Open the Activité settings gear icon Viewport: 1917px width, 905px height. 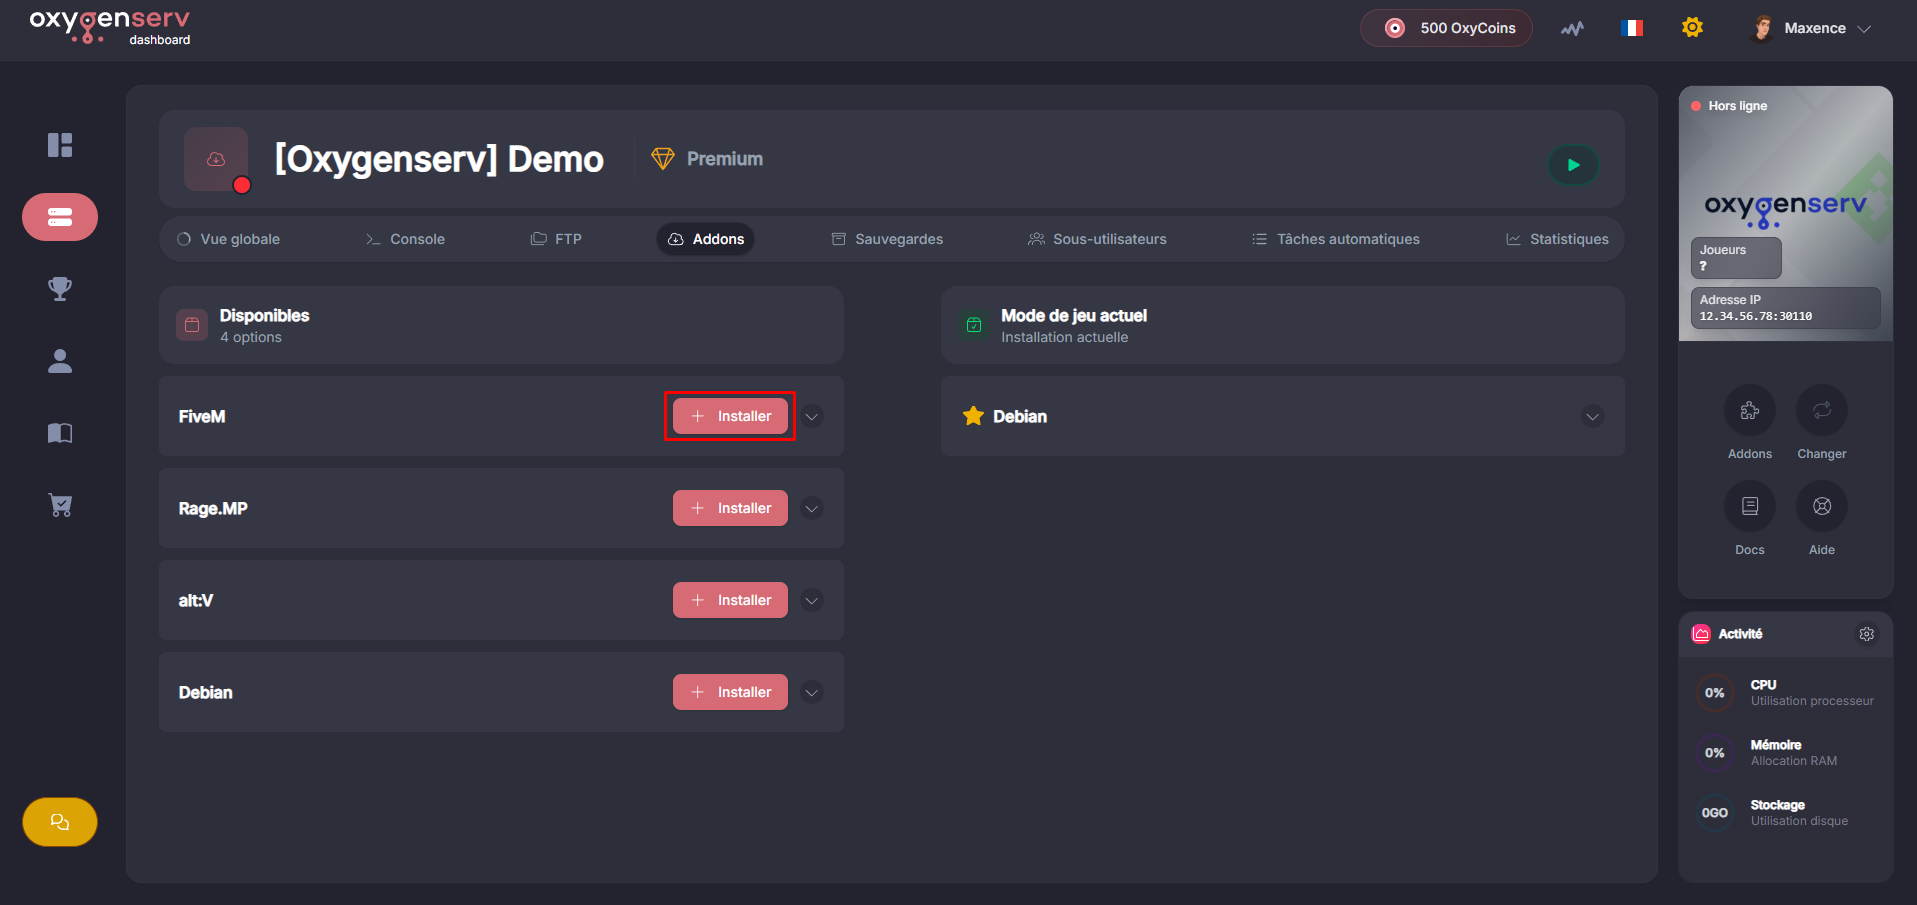point(1866,634)
